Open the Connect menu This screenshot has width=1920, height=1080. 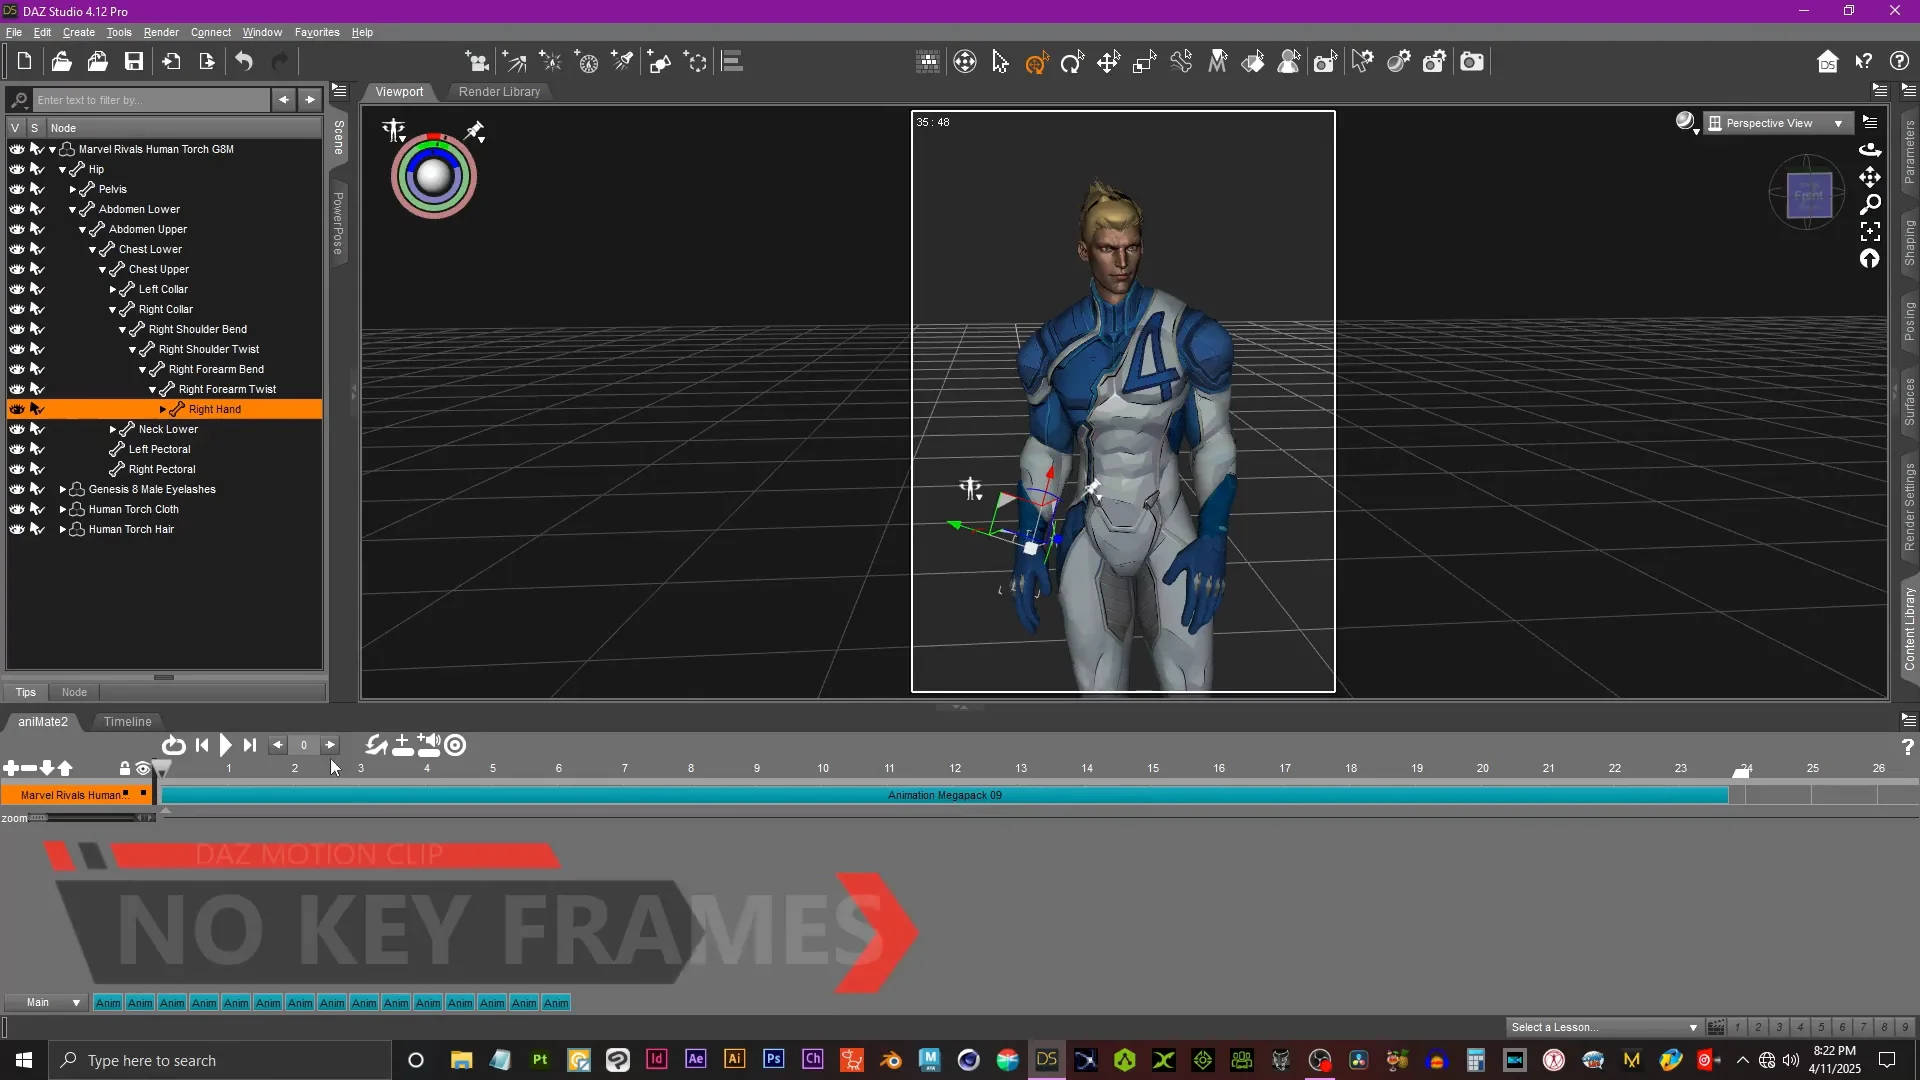(x=210, y=32)
